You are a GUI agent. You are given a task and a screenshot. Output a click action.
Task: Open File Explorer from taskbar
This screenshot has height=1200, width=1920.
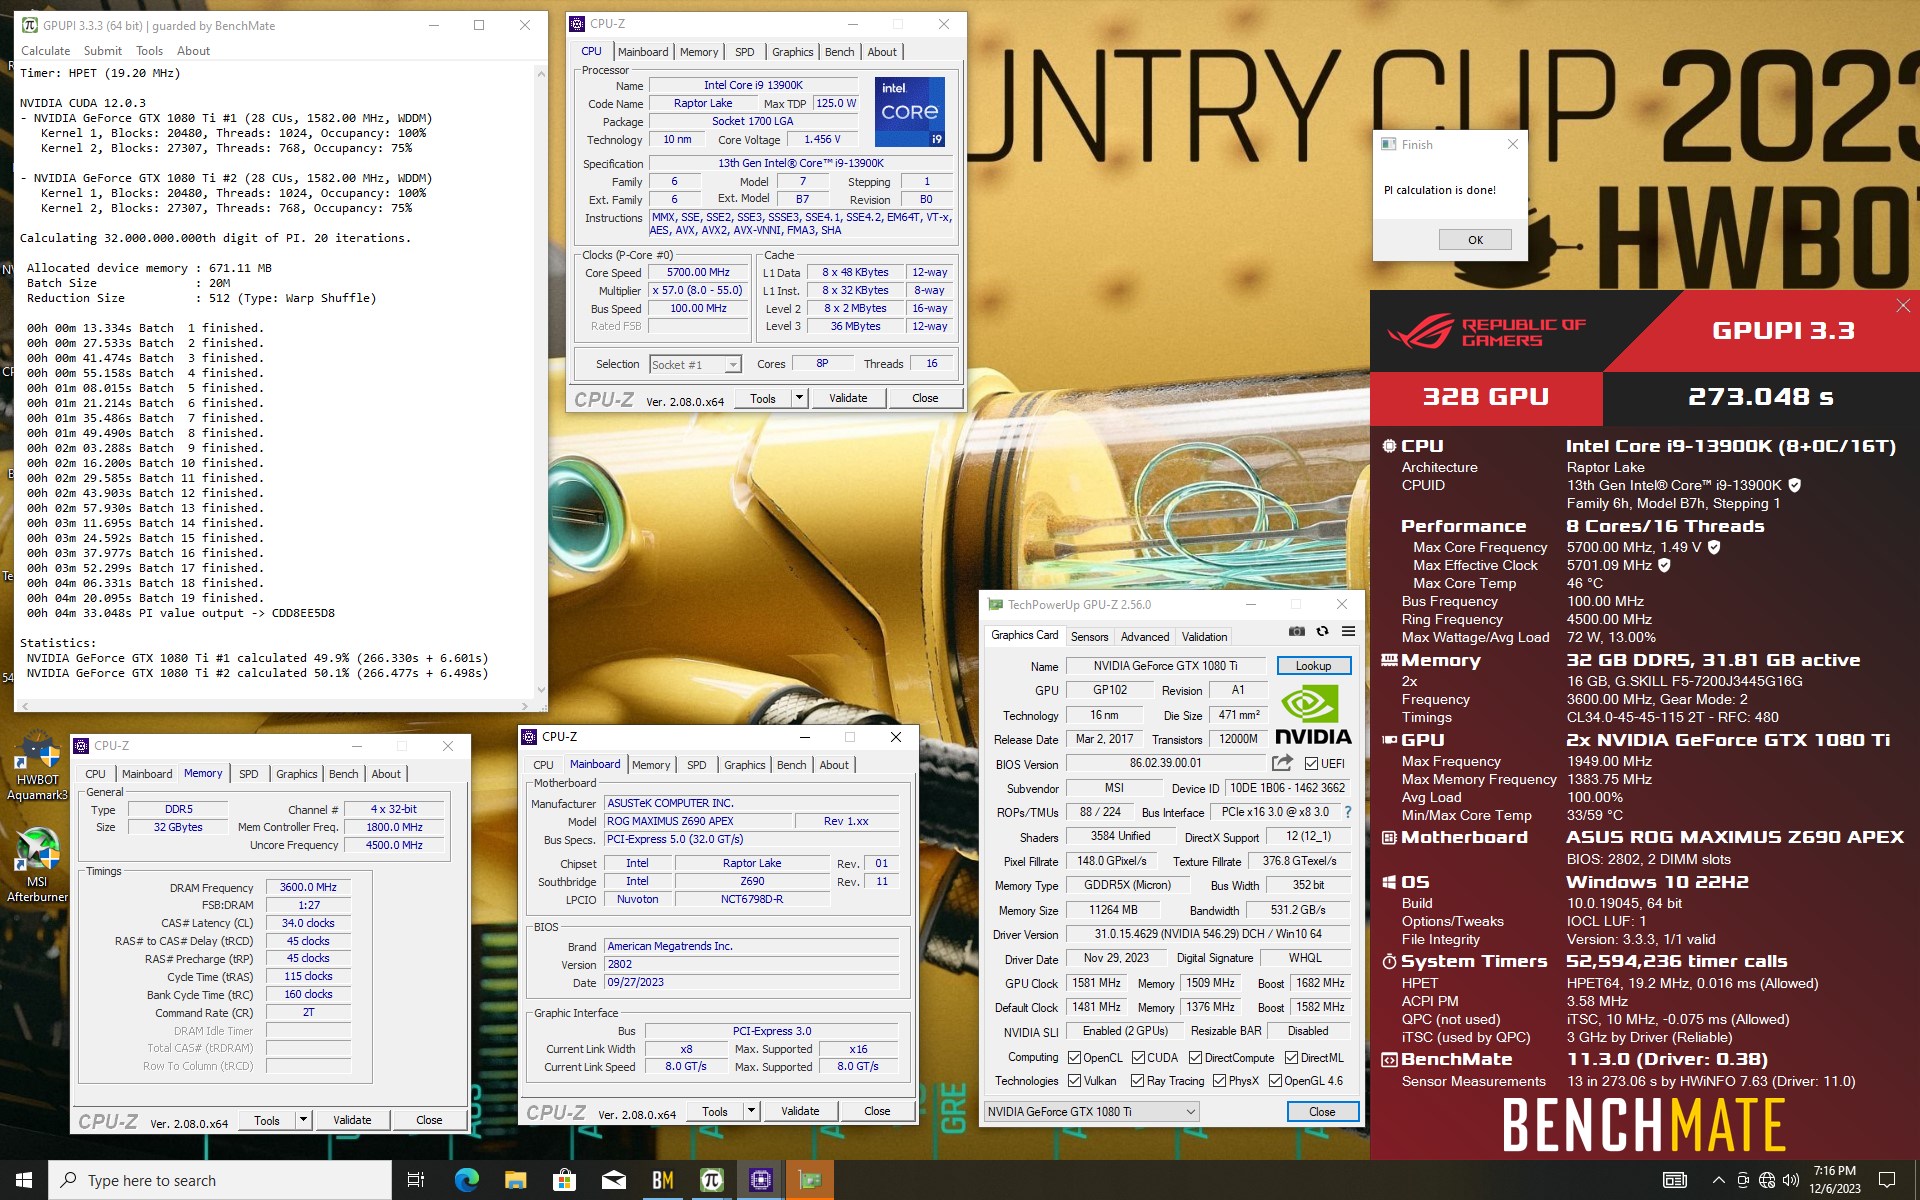point(515,1180)
